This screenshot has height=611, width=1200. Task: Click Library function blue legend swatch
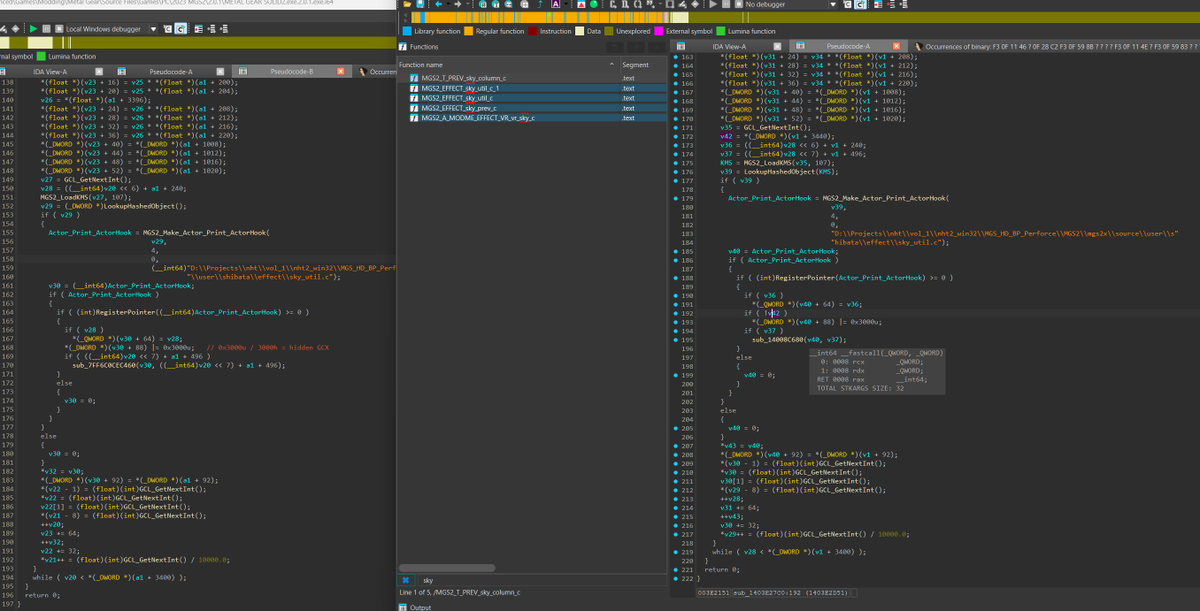[x=407, y=31]
